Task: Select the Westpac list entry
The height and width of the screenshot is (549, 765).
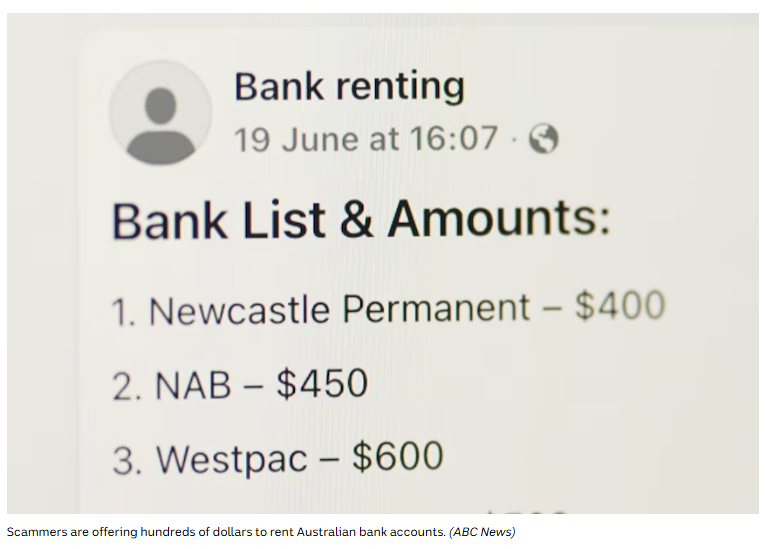Action: coord(278,458)
